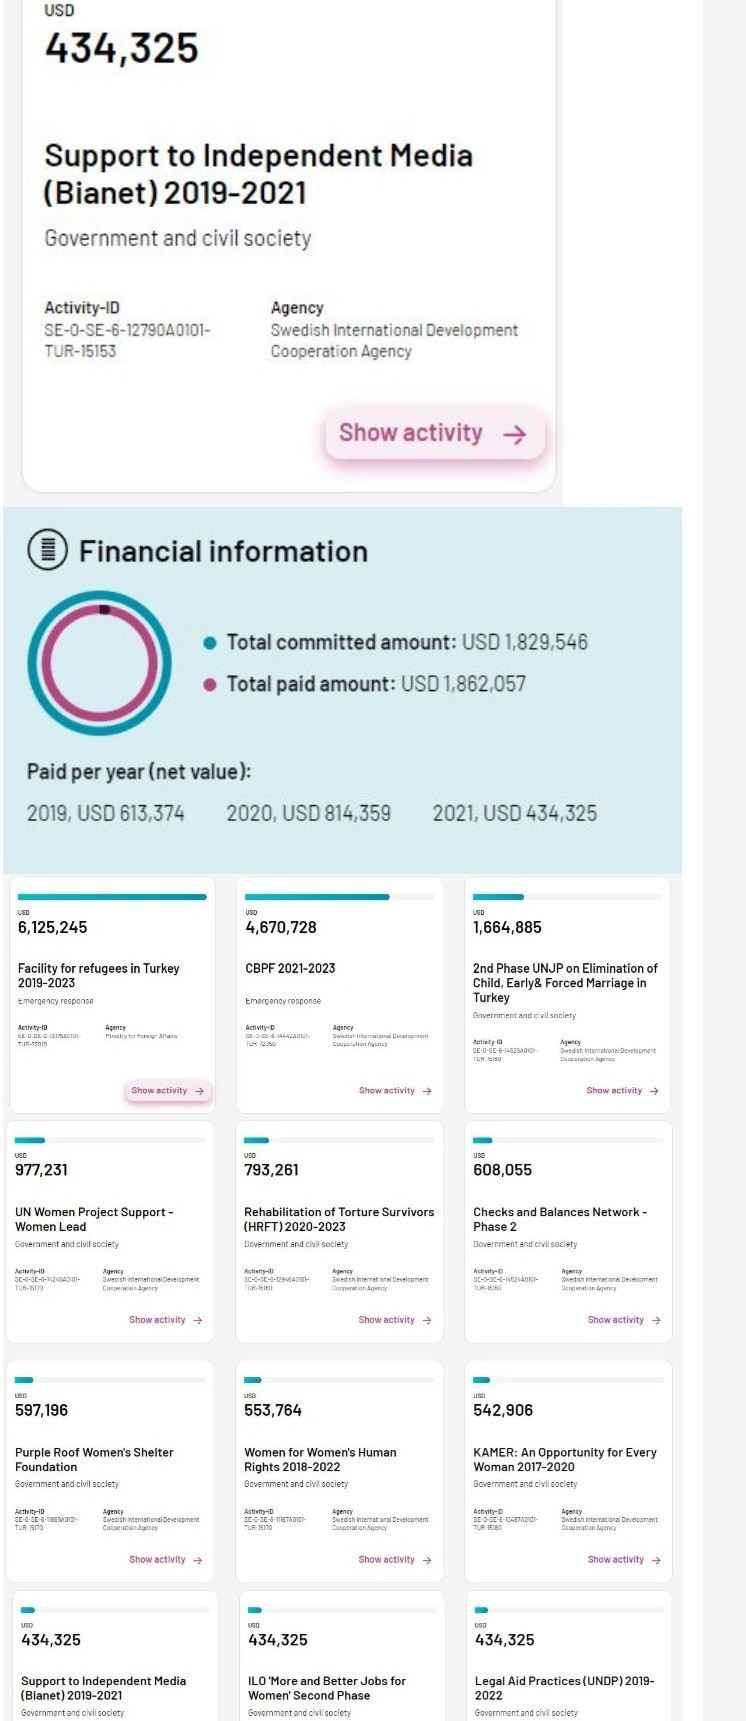746x1721 pixels.
Task: Show activity for KAMER: An Opportunity
Action: coord(623,1560)
